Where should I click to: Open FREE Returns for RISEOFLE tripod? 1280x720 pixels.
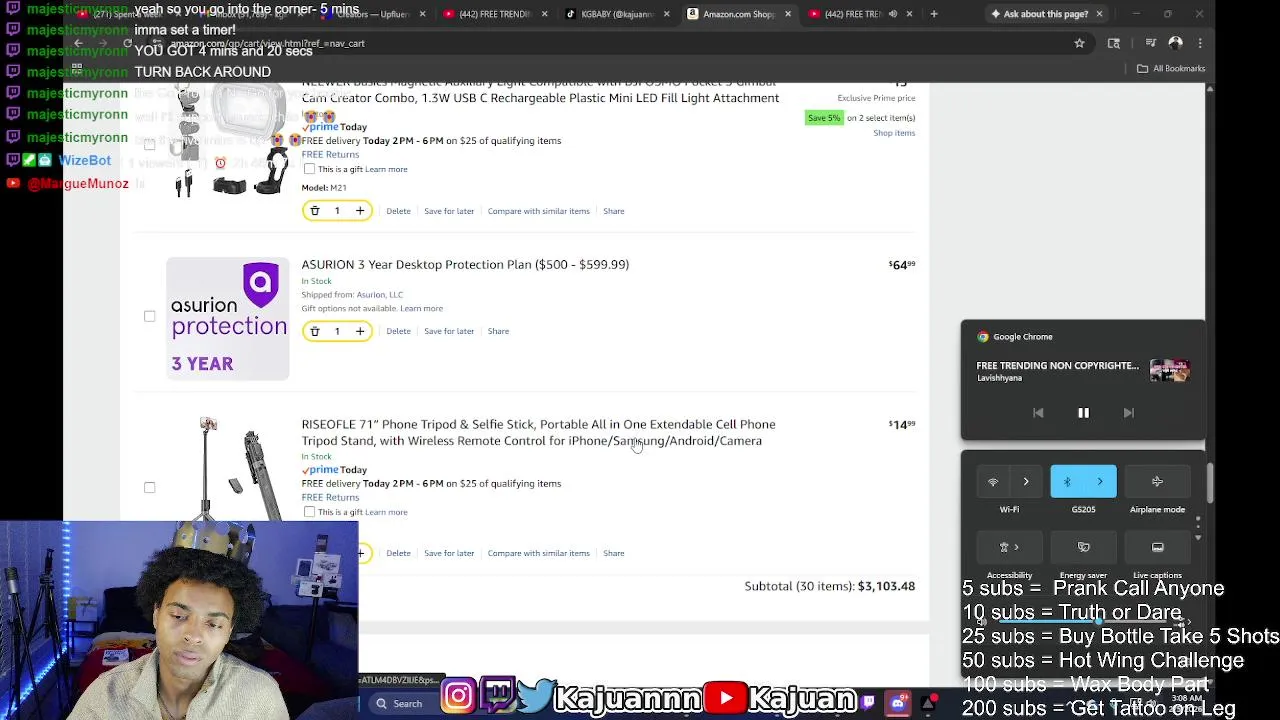[x=330, y=497]
